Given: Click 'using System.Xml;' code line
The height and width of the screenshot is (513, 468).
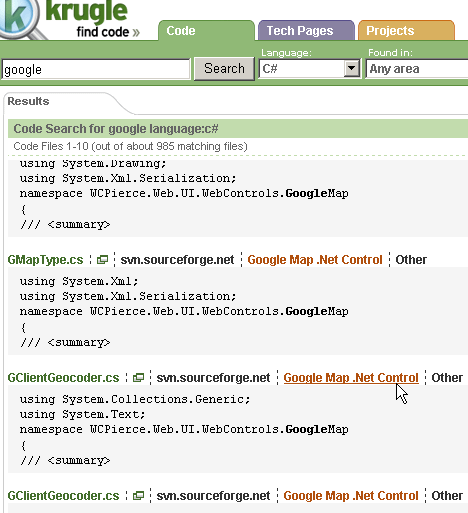Looking at the screenshot, I should point(79,281).
